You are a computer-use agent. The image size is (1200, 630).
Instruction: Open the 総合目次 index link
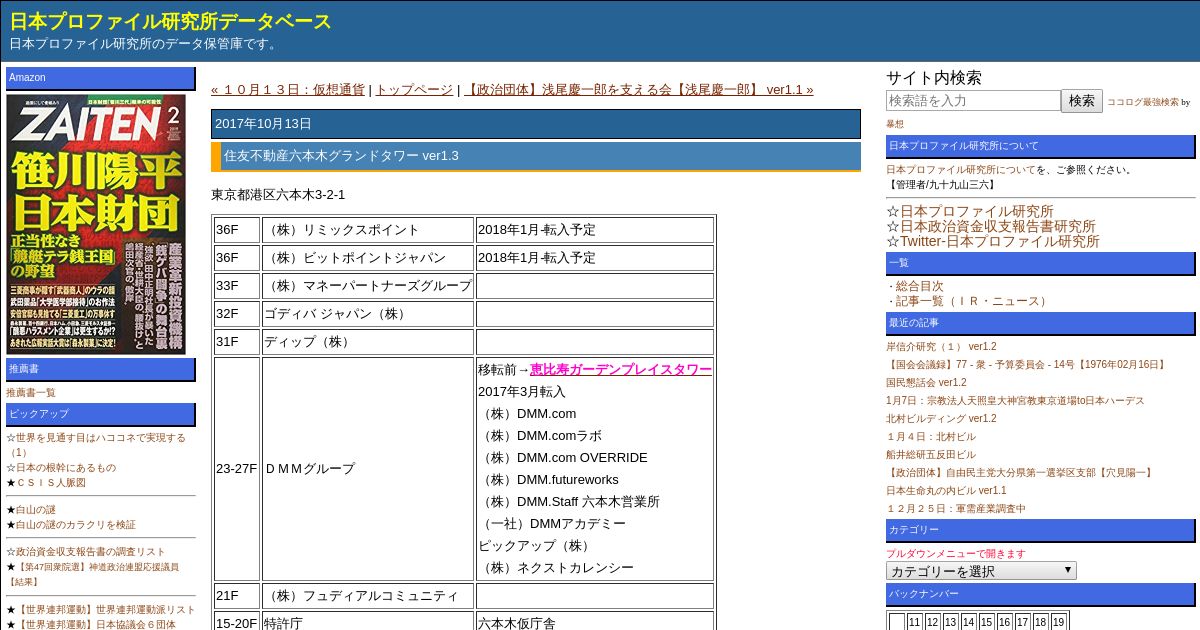919,286
